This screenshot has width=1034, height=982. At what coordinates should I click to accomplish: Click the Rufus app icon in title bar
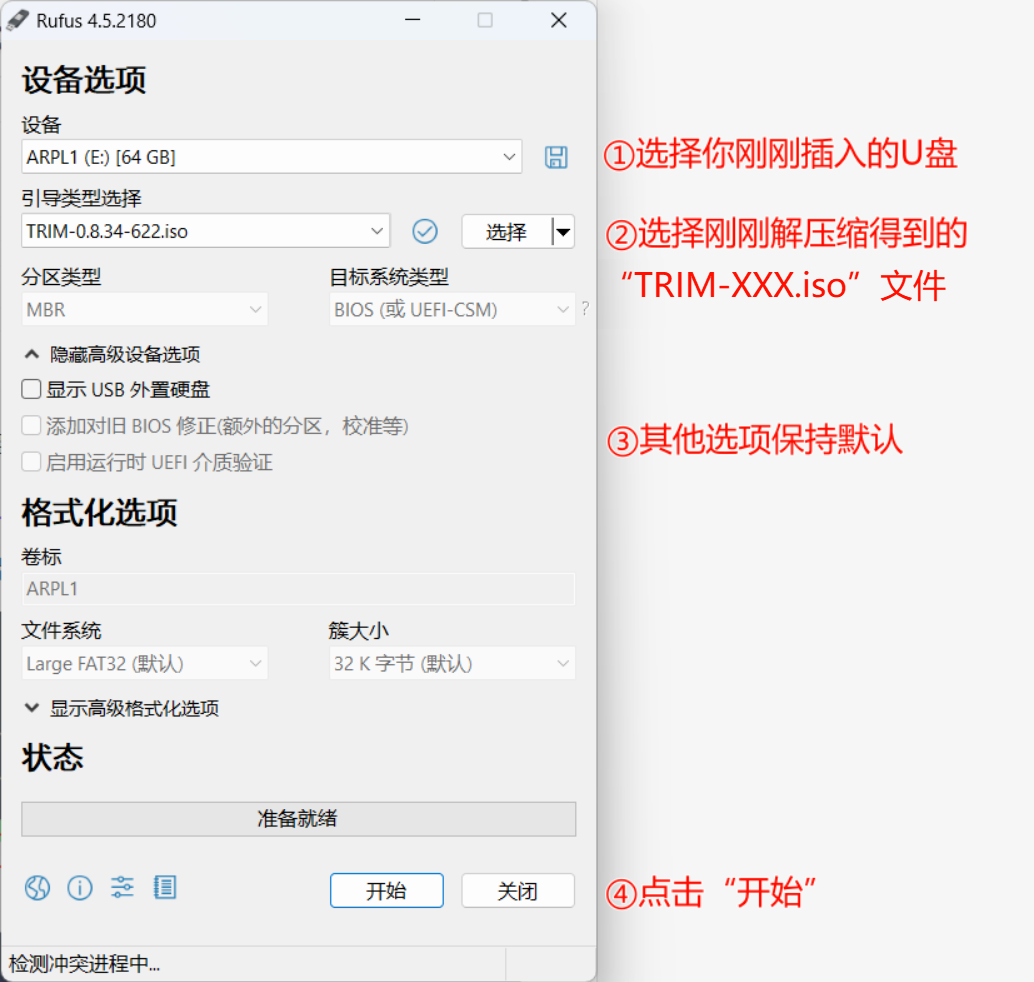[18, 20]
